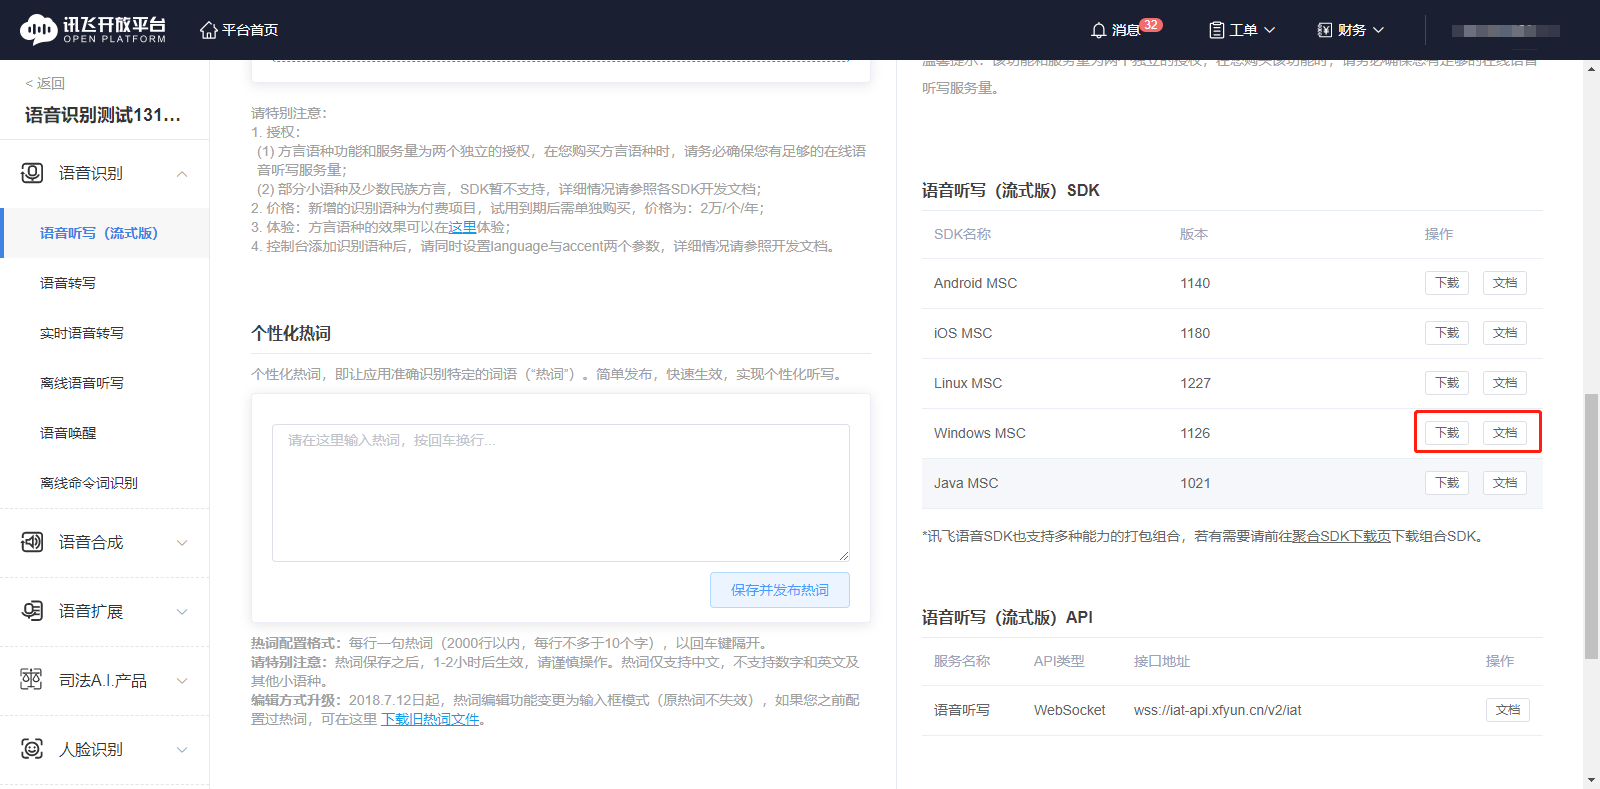Click the Windows MSC row name

tap(980, 433)
